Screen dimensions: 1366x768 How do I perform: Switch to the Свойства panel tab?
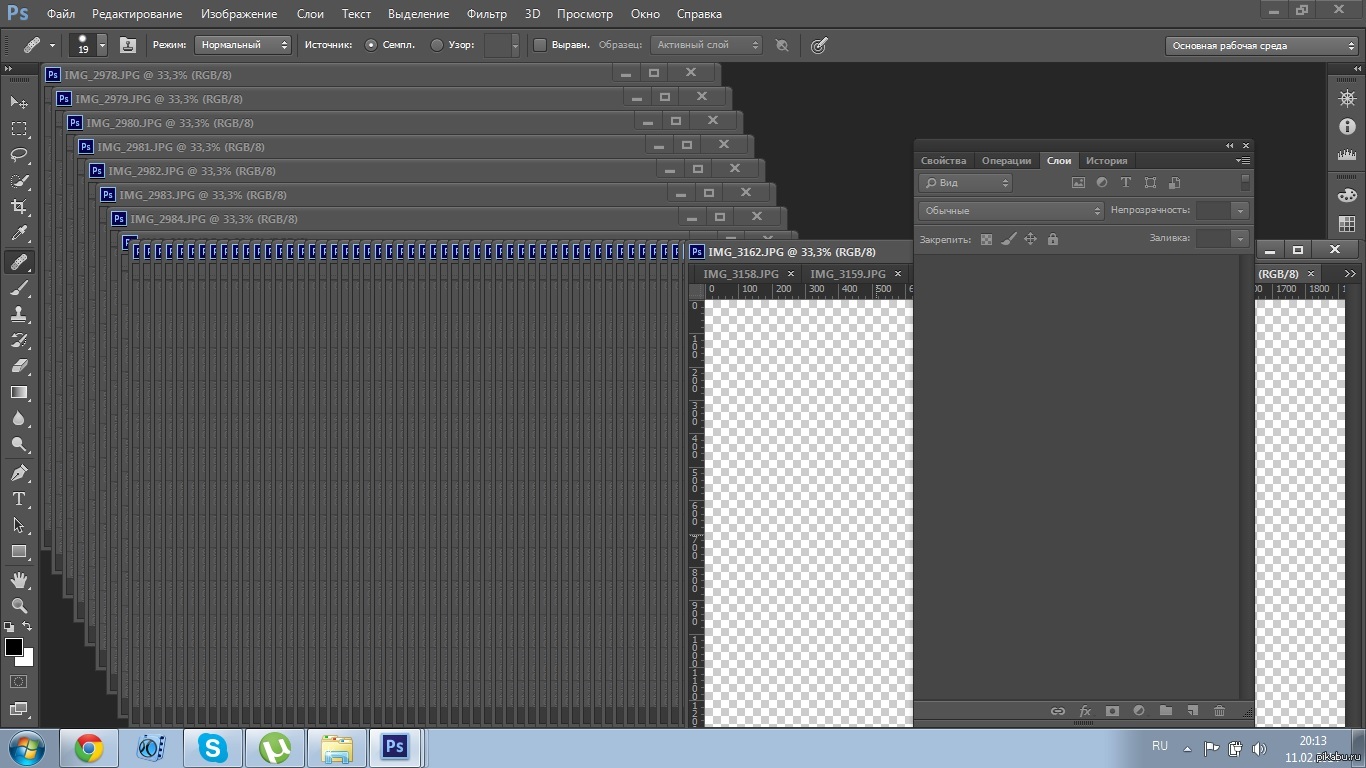(944, 161)
